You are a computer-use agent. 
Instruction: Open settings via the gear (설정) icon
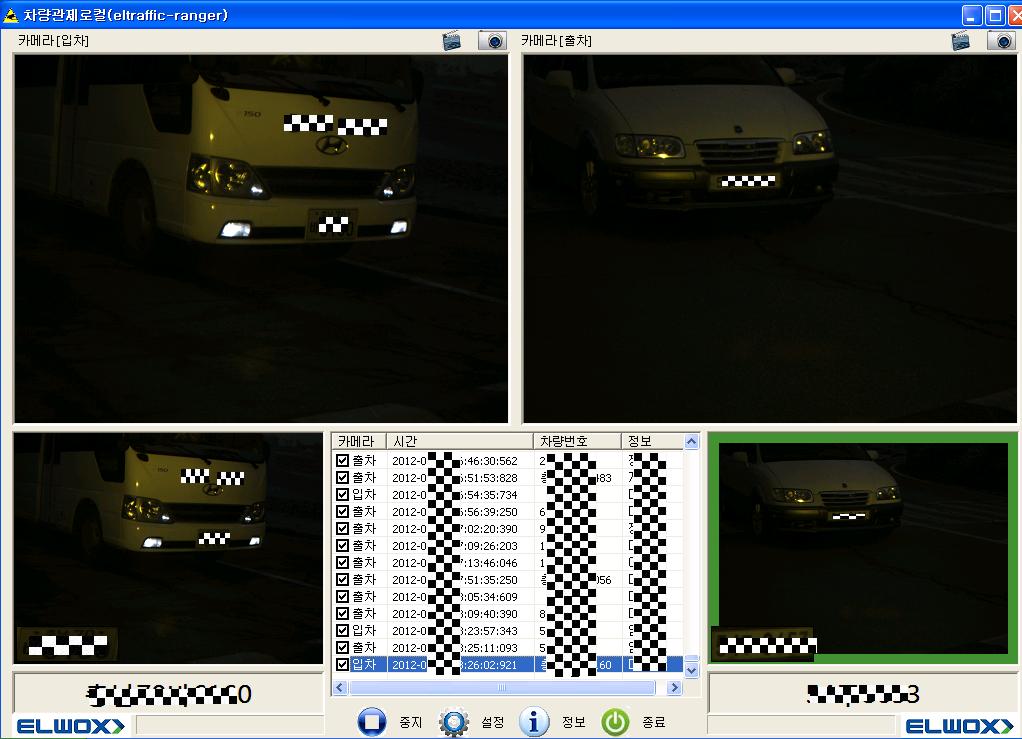tap(454, 721)
